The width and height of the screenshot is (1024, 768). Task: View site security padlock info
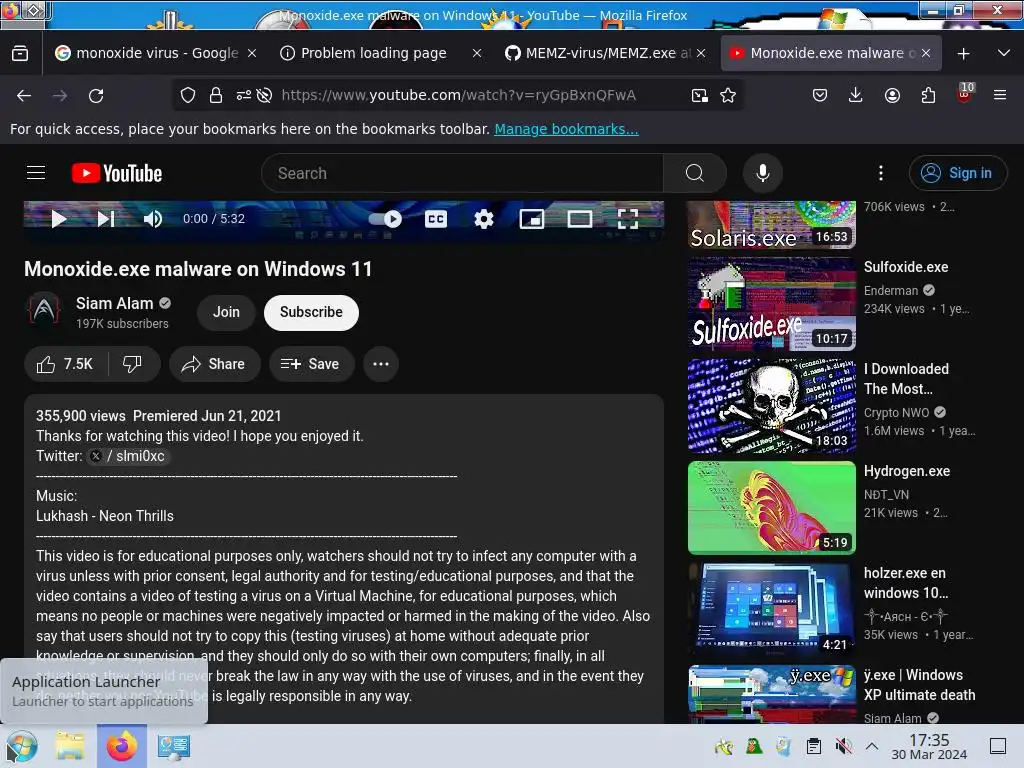(x=216, y=95)
